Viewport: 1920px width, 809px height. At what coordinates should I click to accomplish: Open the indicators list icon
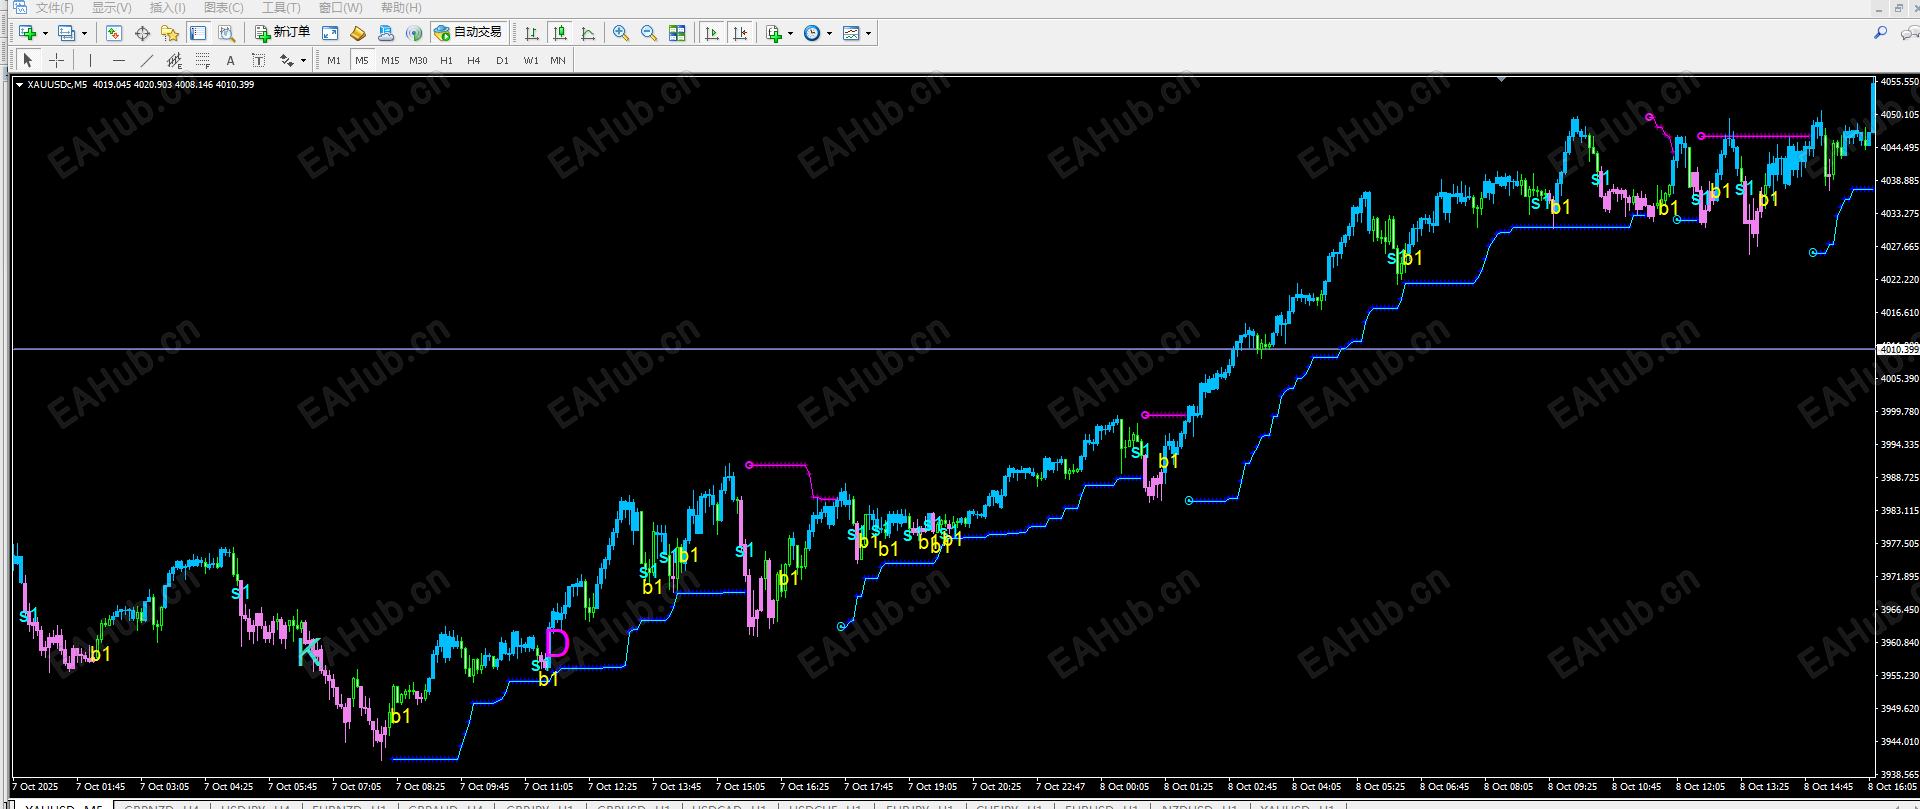(773, 33)
